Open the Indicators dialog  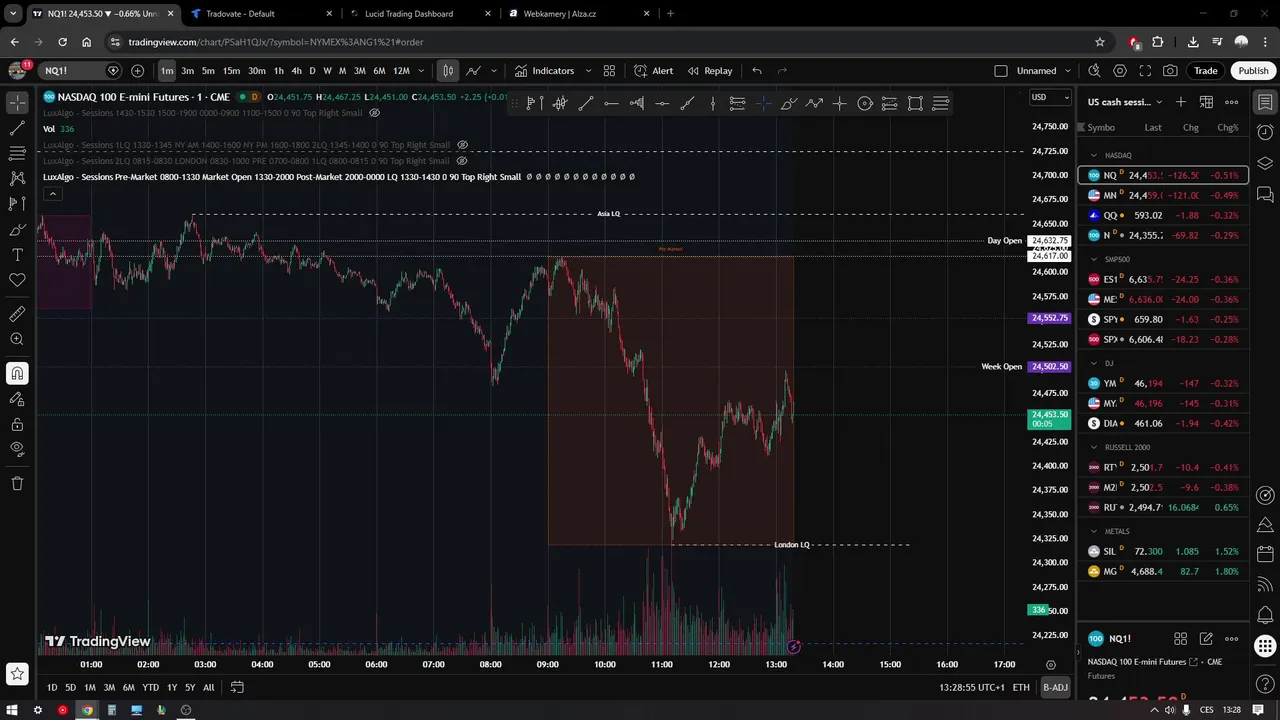tap(544, 71)
